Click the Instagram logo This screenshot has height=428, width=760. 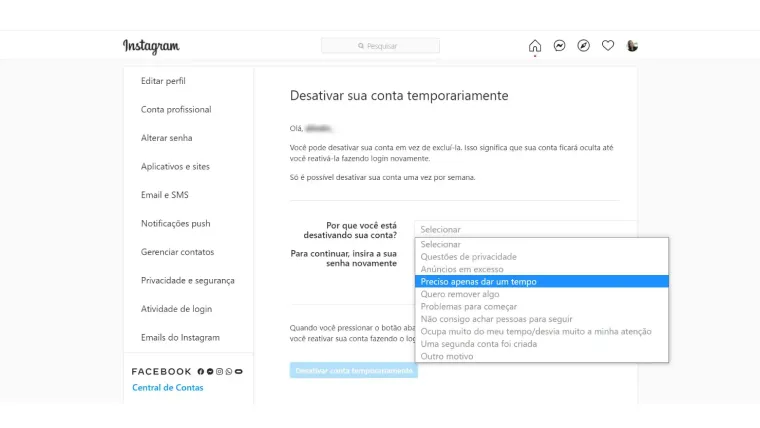[151, 46]
